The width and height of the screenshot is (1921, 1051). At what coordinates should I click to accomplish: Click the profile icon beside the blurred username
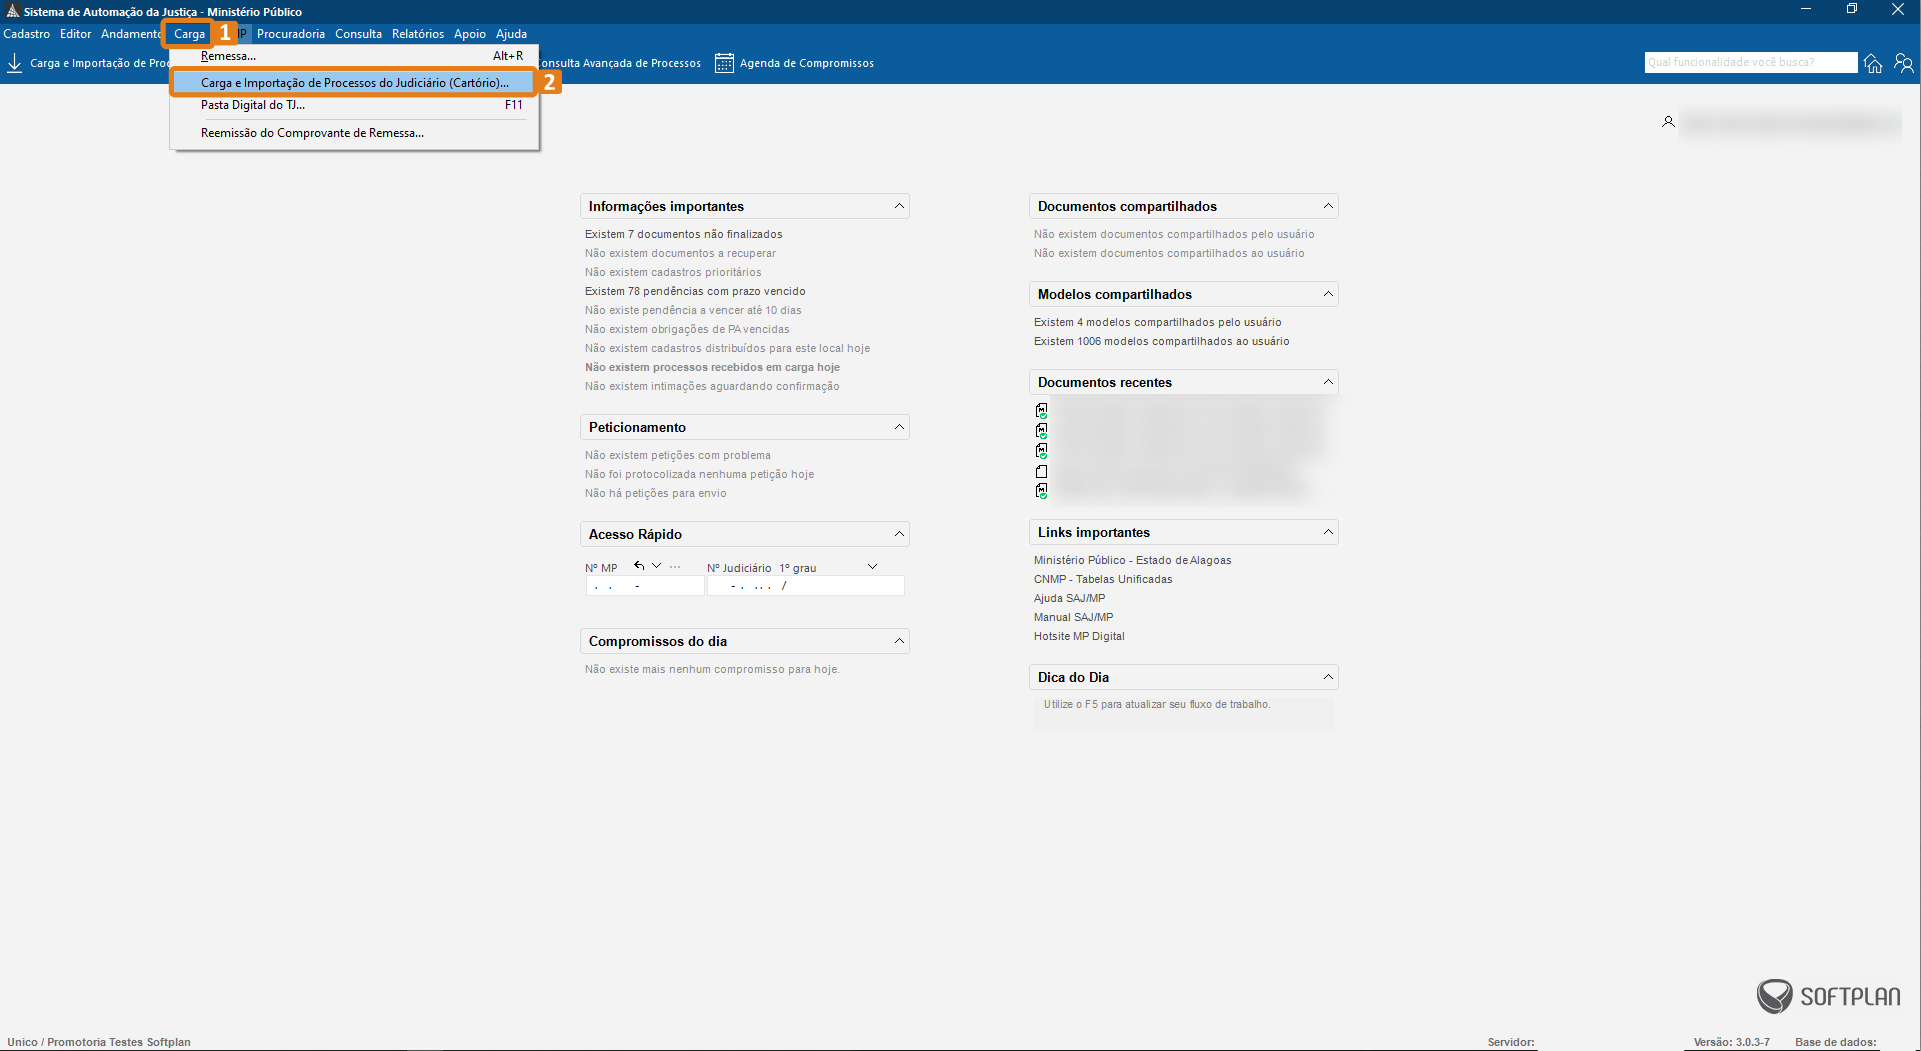click(1668, 122)
